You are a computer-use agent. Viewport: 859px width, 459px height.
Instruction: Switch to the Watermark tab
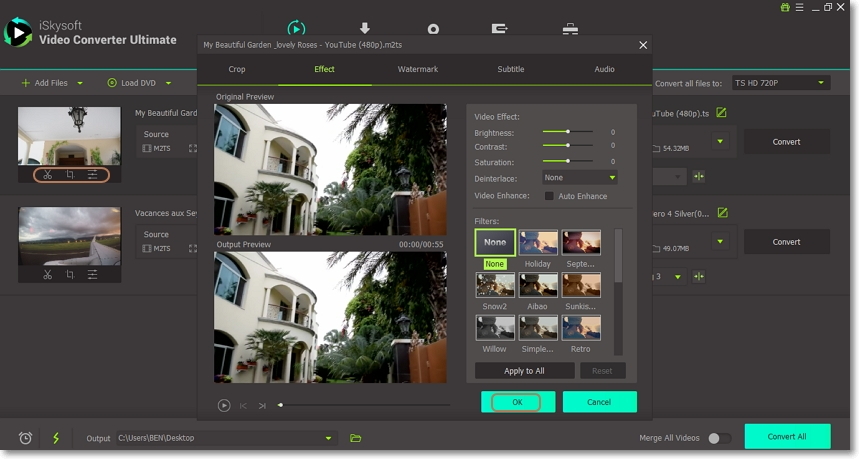pos(417,69)
